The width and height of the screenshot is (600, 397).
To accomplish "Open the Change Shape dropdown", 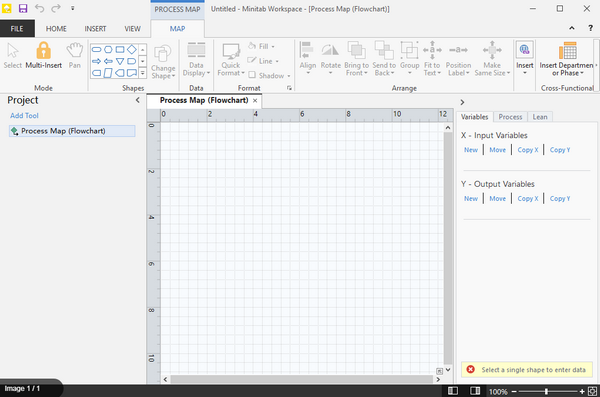I will (x=163, y=62).
